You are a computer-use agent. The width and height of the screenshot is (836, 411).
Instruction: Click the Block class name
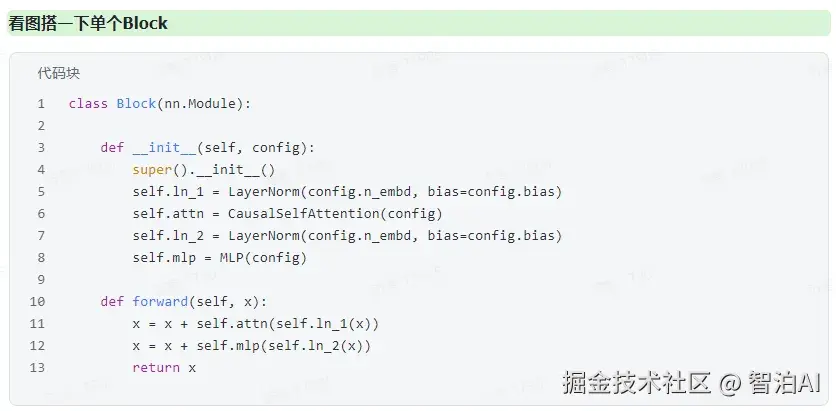(x=136, y=103)
